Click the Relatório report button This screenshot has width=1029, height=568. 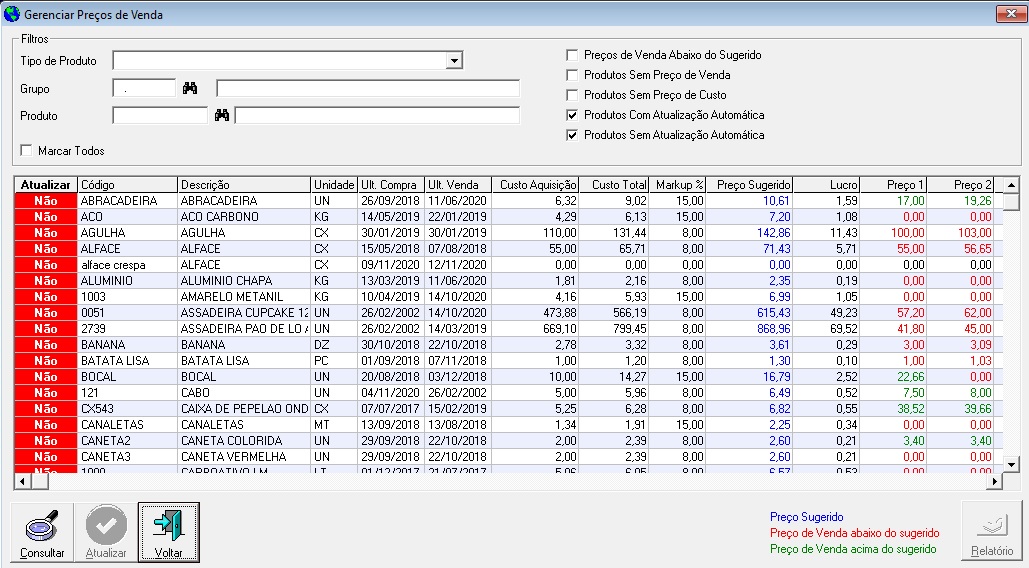pos(991,533)
